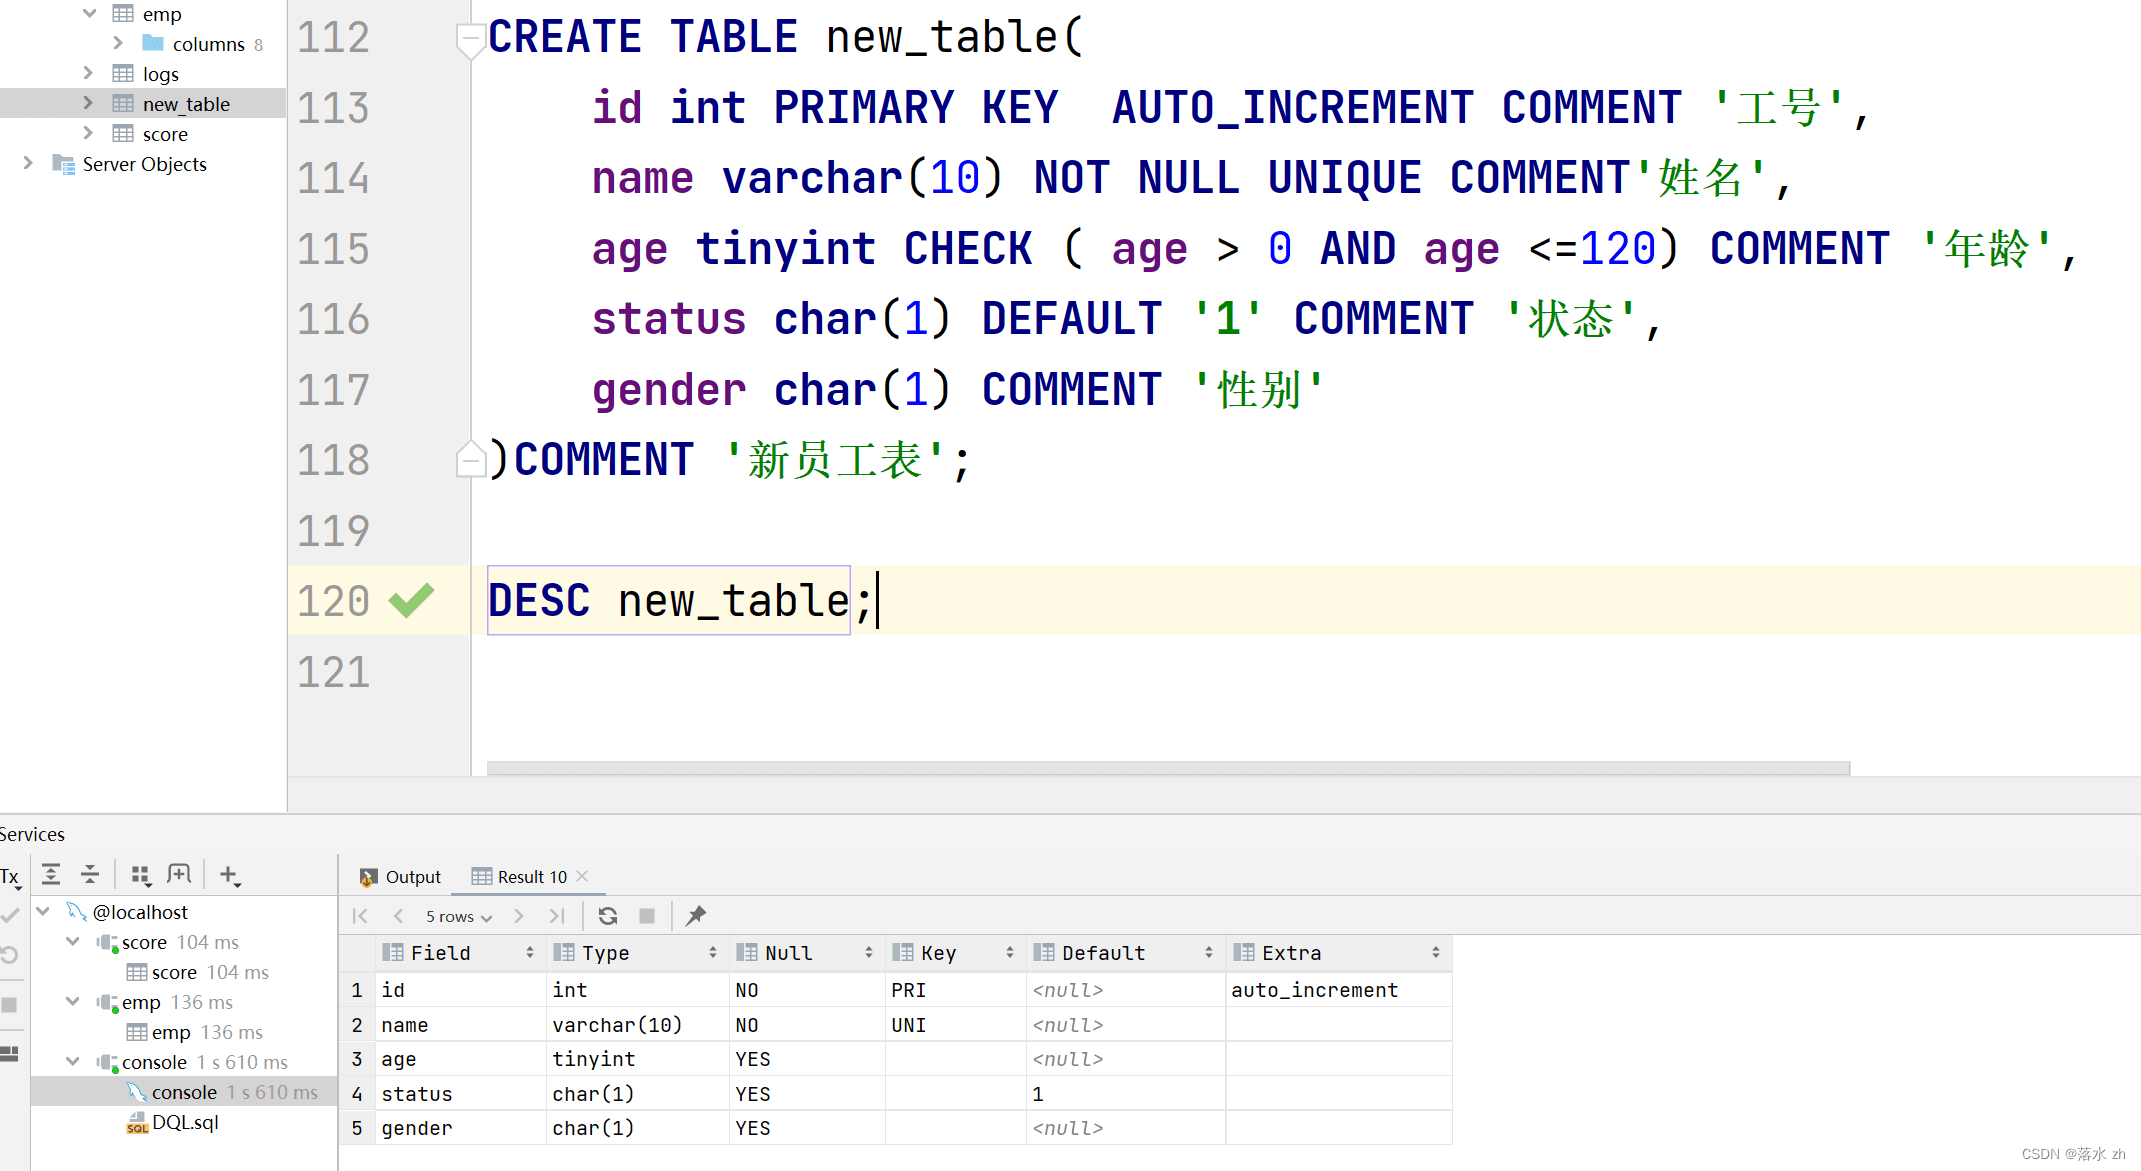Select row number 3 in result grid

357,1059
